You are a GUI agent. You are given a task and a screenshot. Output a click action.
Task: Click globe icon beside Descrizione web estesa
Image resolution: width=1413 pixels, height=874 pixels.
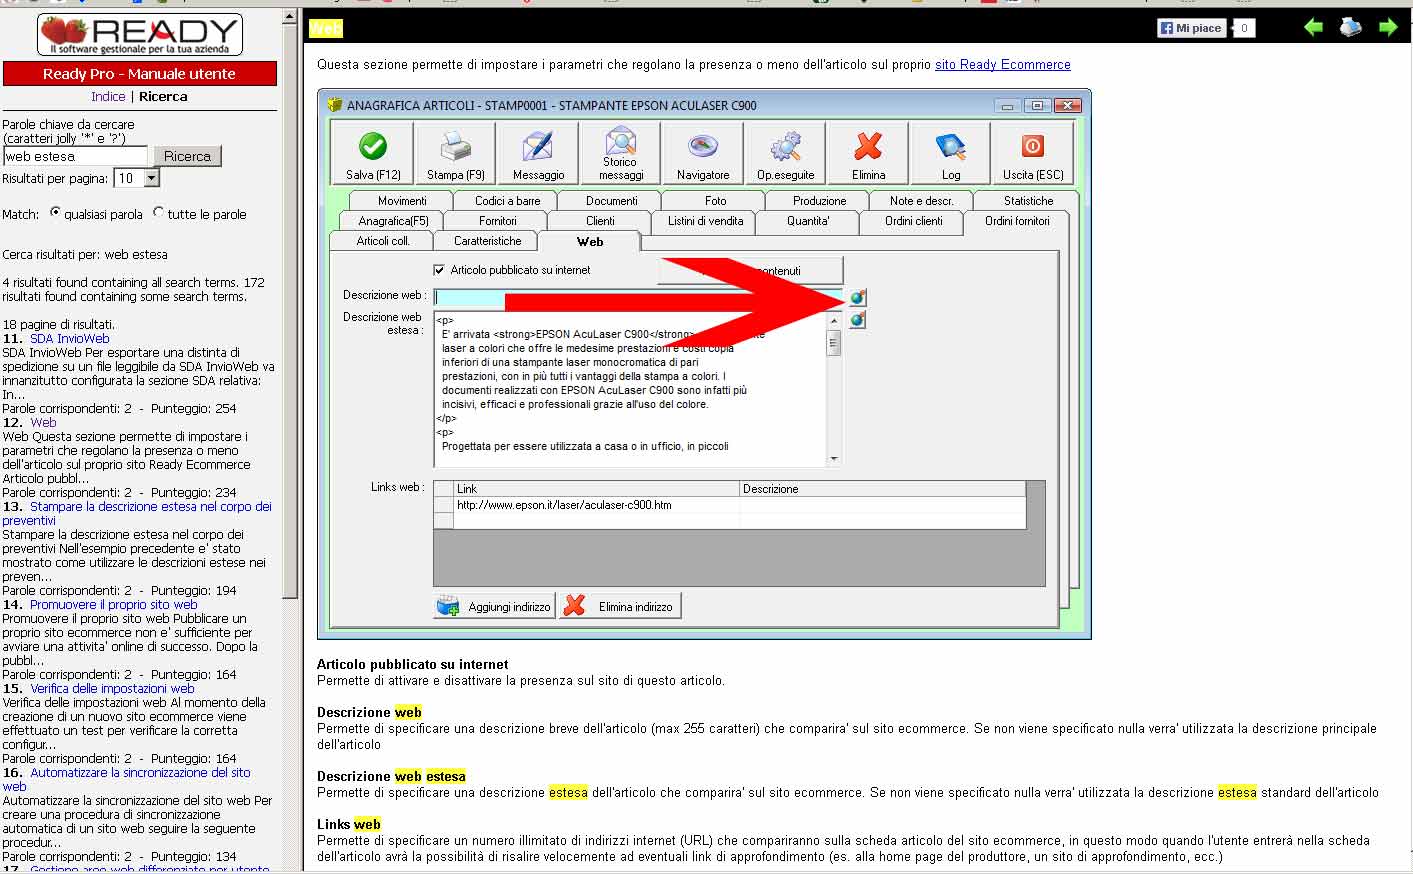coord(857,319)
